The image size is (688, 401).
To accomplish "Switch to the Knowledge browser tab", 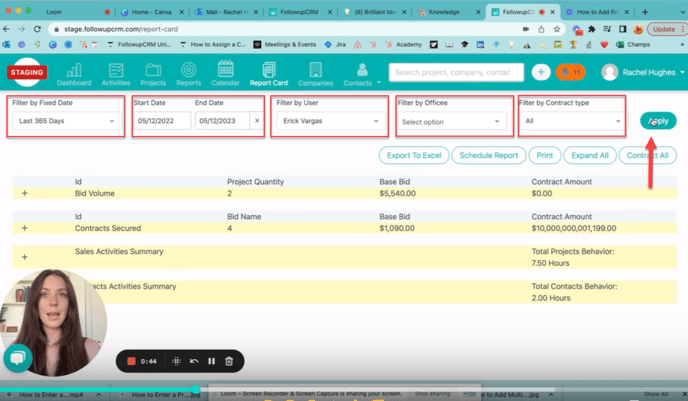I will tap(444, 12).
